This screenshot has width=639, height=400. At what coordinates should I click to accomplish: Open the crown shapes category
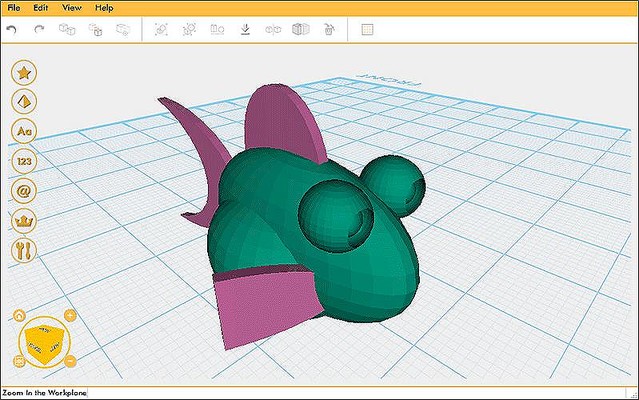24,221
